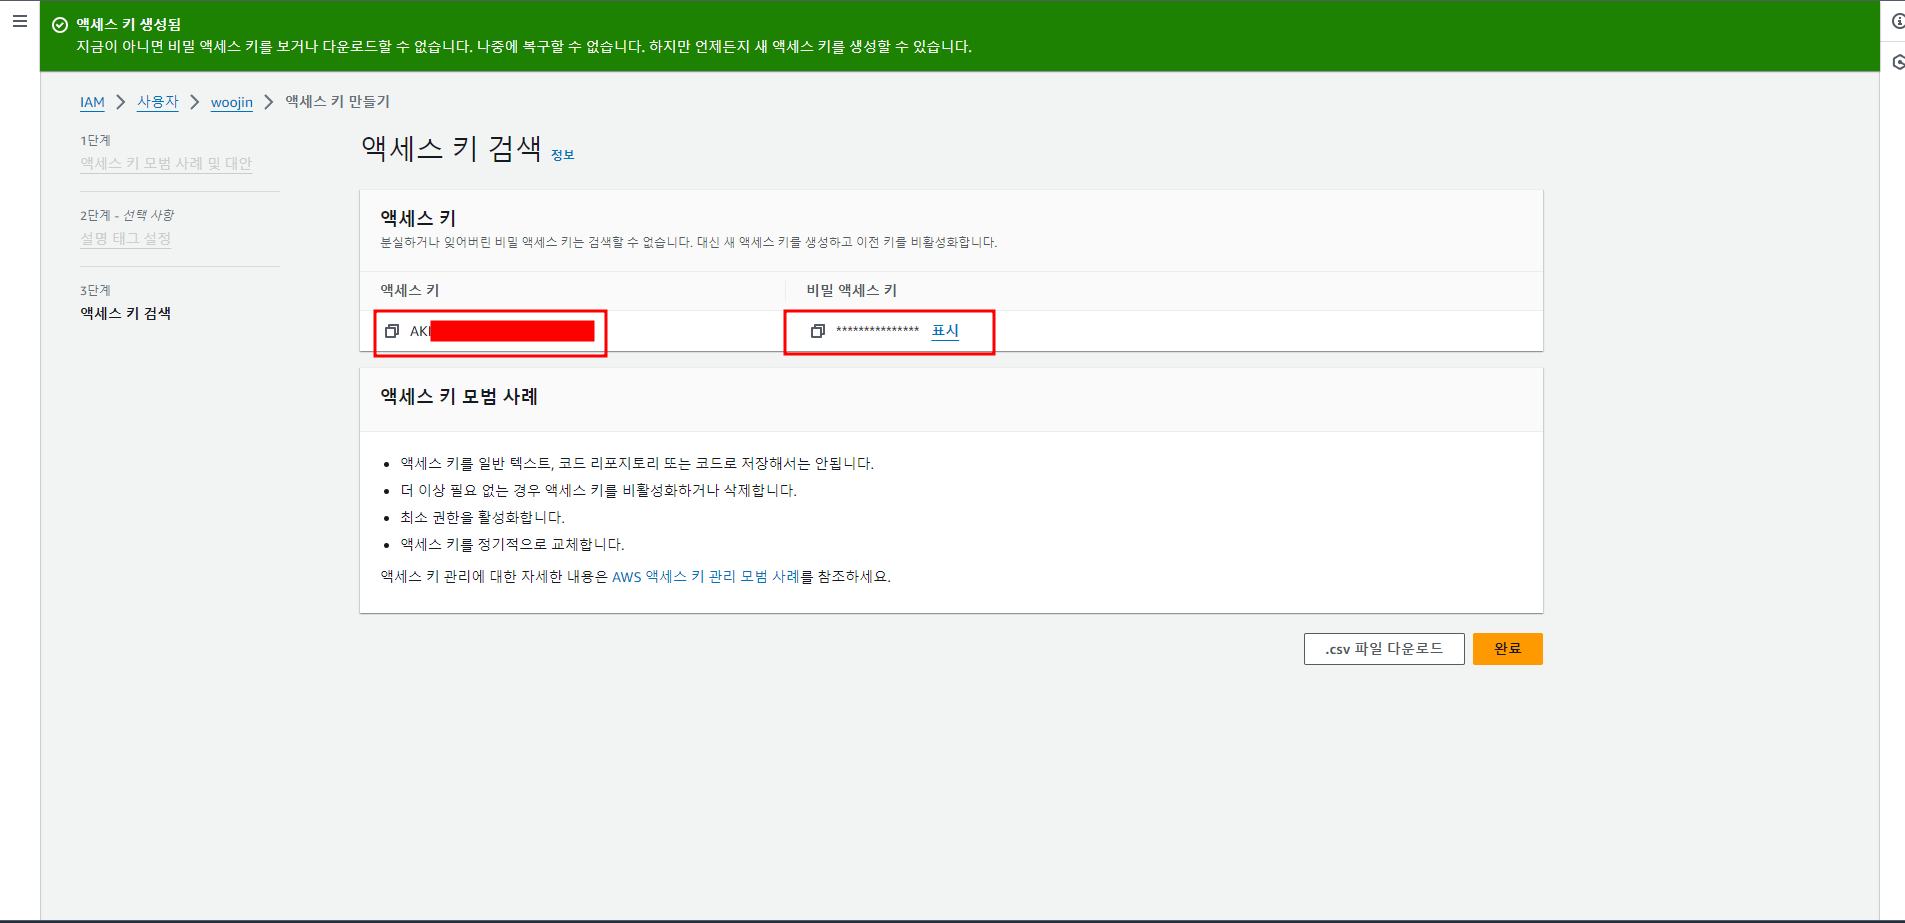Open the navigation sidebar with the hamburger icon

tap(20, 20)
